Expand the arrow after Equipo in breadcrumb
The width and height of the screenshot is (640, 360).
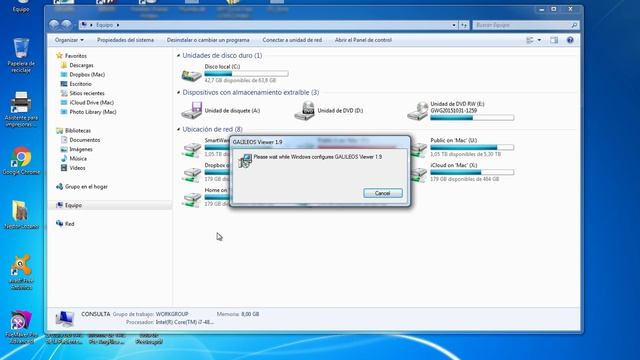[118, 25]
